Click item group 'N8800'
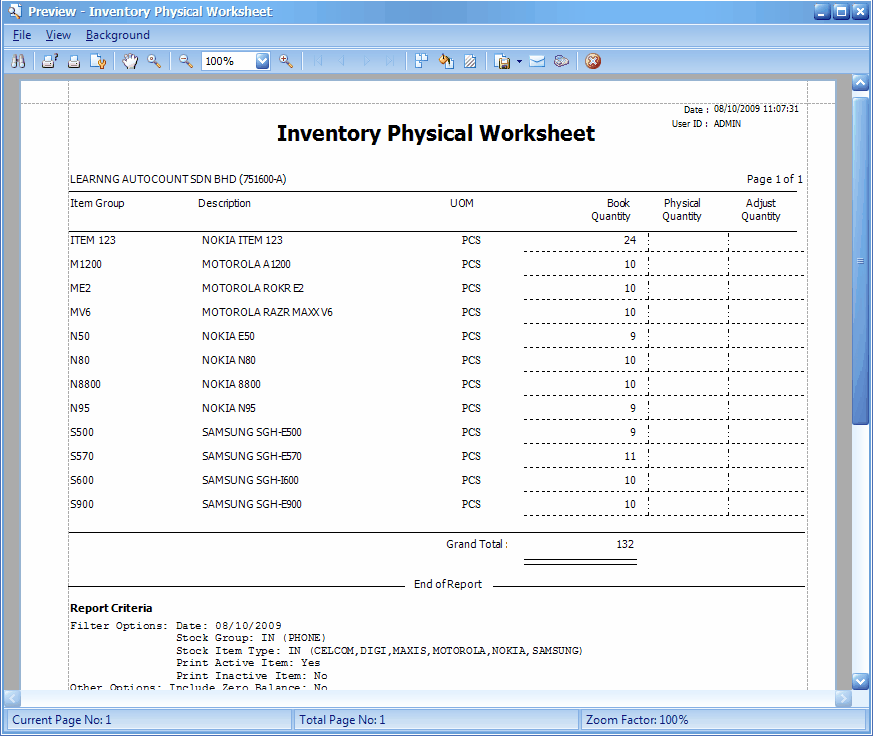Image resolution: width=873 pixels, height=736 pixels. pos(85,384)
